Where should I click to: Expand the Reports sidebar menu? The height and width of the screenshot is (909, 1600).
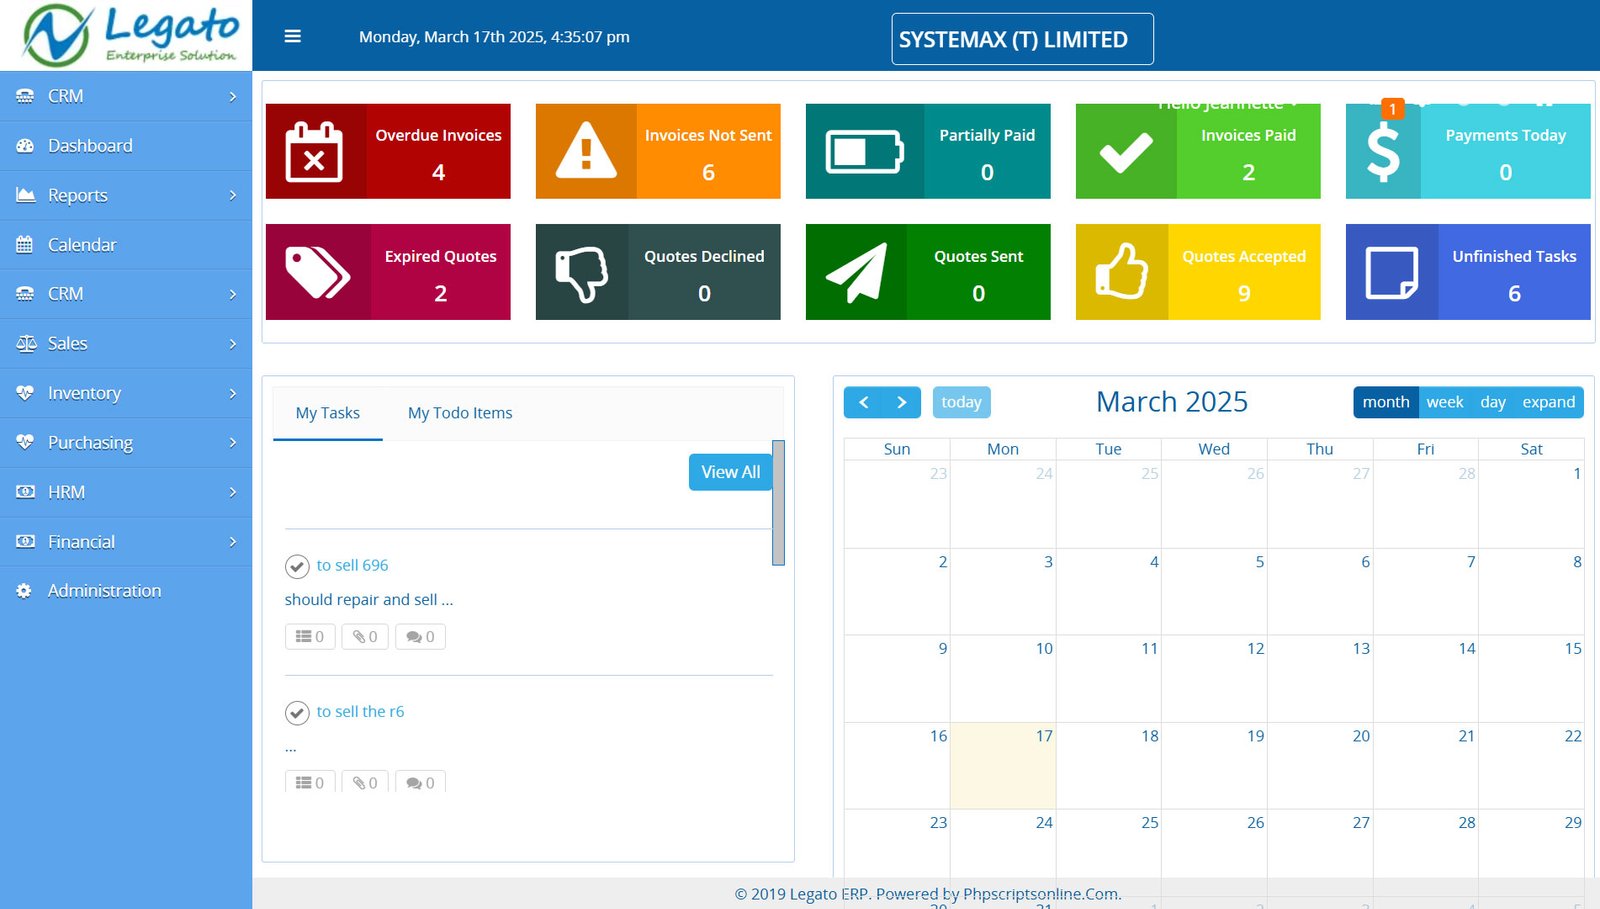click(x=126, y=195)
